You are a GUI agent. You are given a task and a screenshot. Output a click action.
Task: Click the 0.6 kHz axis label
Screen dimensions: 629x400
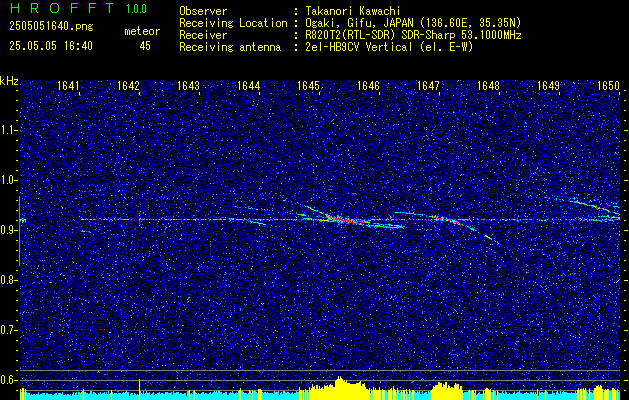coord(8,380)
